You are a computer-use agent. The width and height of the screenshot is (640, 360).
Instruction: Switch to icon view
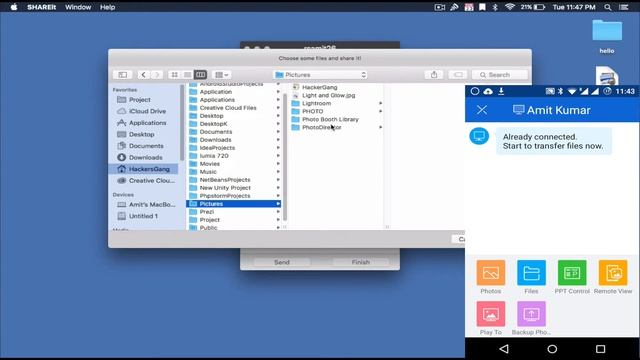(174, 75)
